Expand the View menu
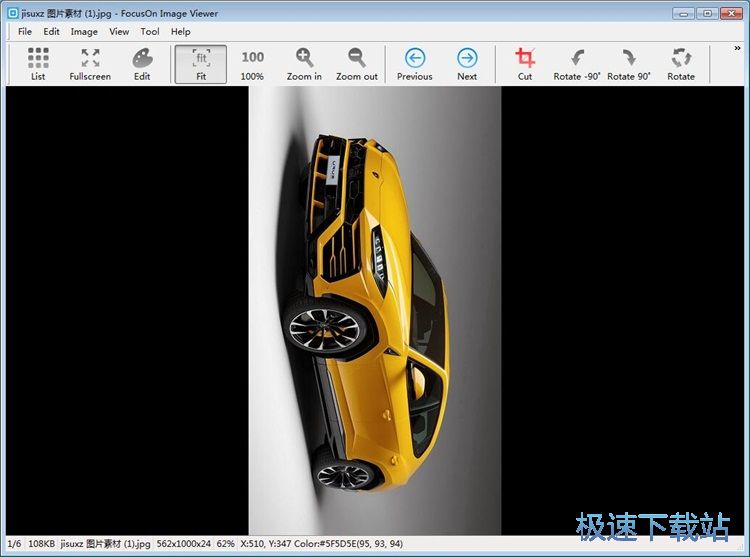This screenshot has height=557, width=750. click(x=119, y=32)
